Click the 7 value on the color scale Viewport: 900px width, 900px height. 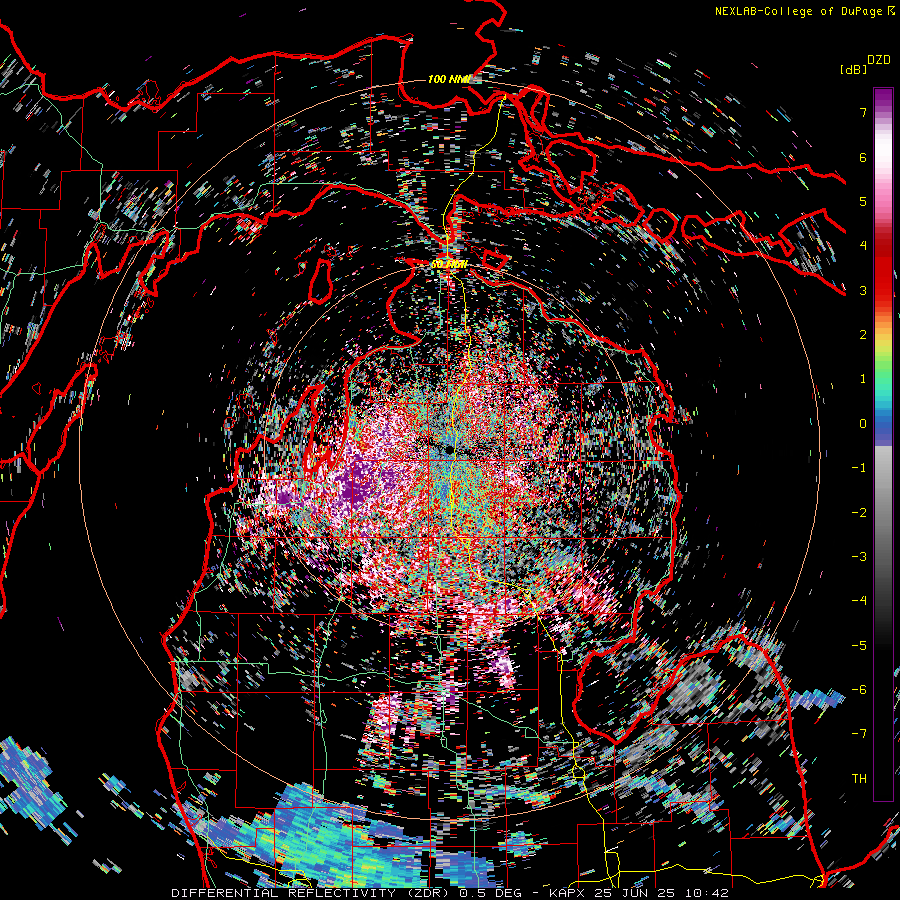tap(863, 112)
